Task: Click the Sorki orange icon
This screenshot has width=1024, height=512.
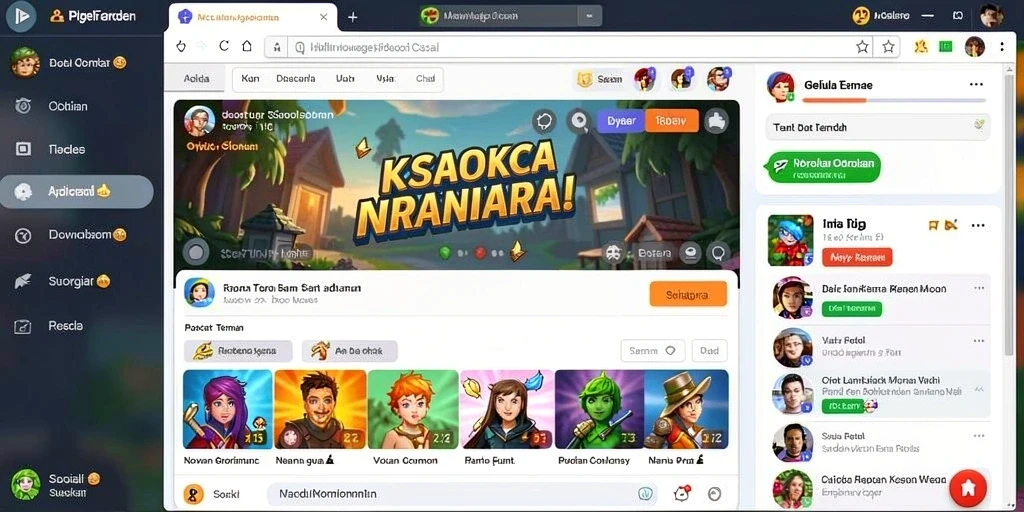Action: (194, 494)
